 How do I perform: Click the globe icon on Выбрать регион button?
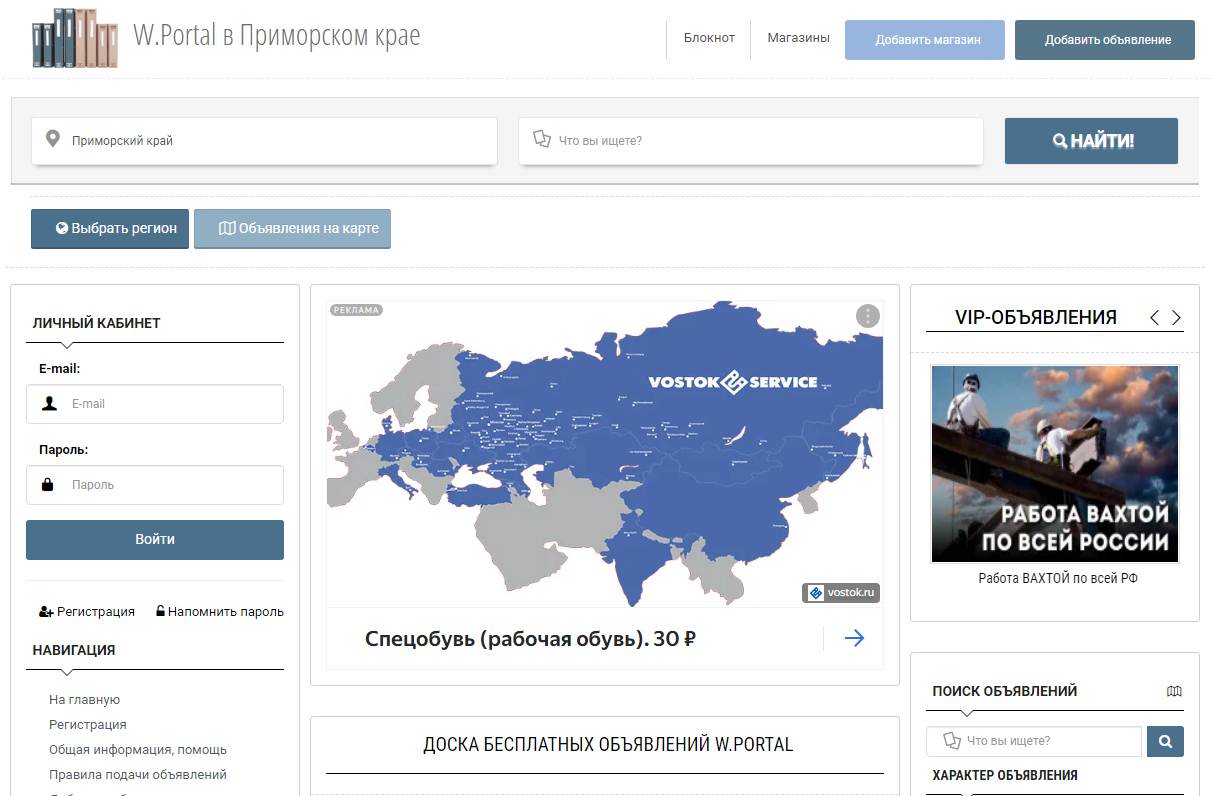pos(62,228)
